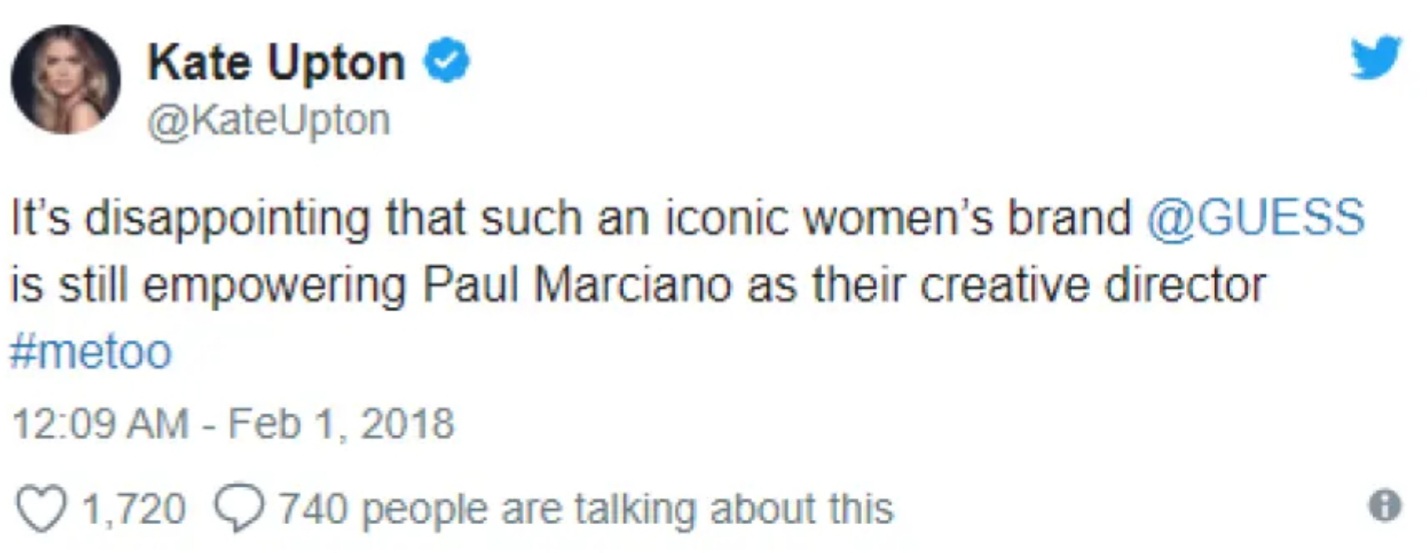Click the 1,720 likes count
This screenshot has width=1427, height=553.
(133, 509)
